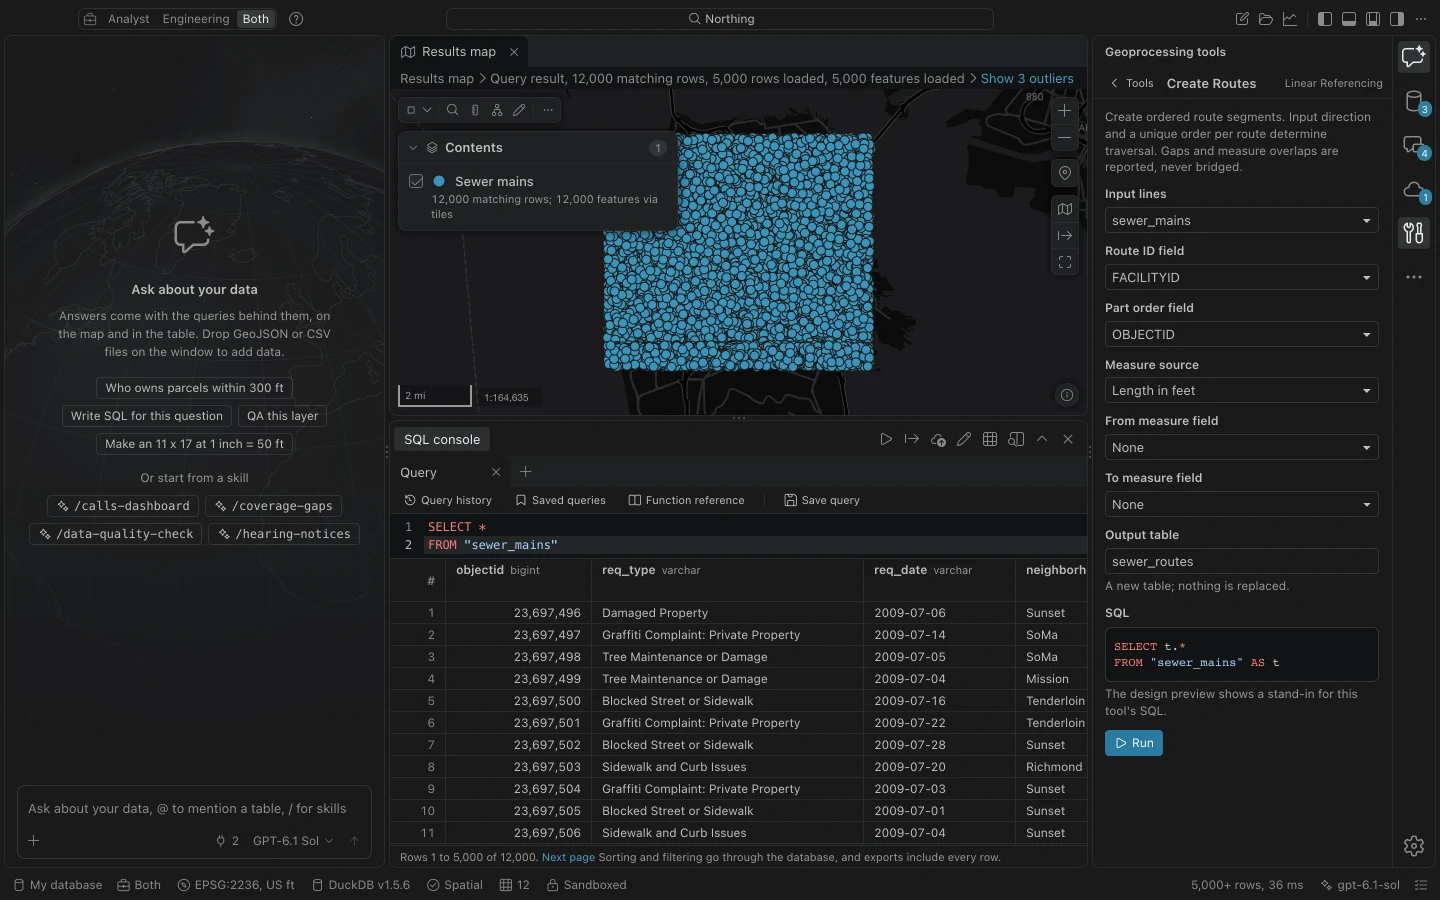This screenshot has height=900, width=1440.
Task: Click the Run button in Create Routes
Action: click(x=1134, y=743)
